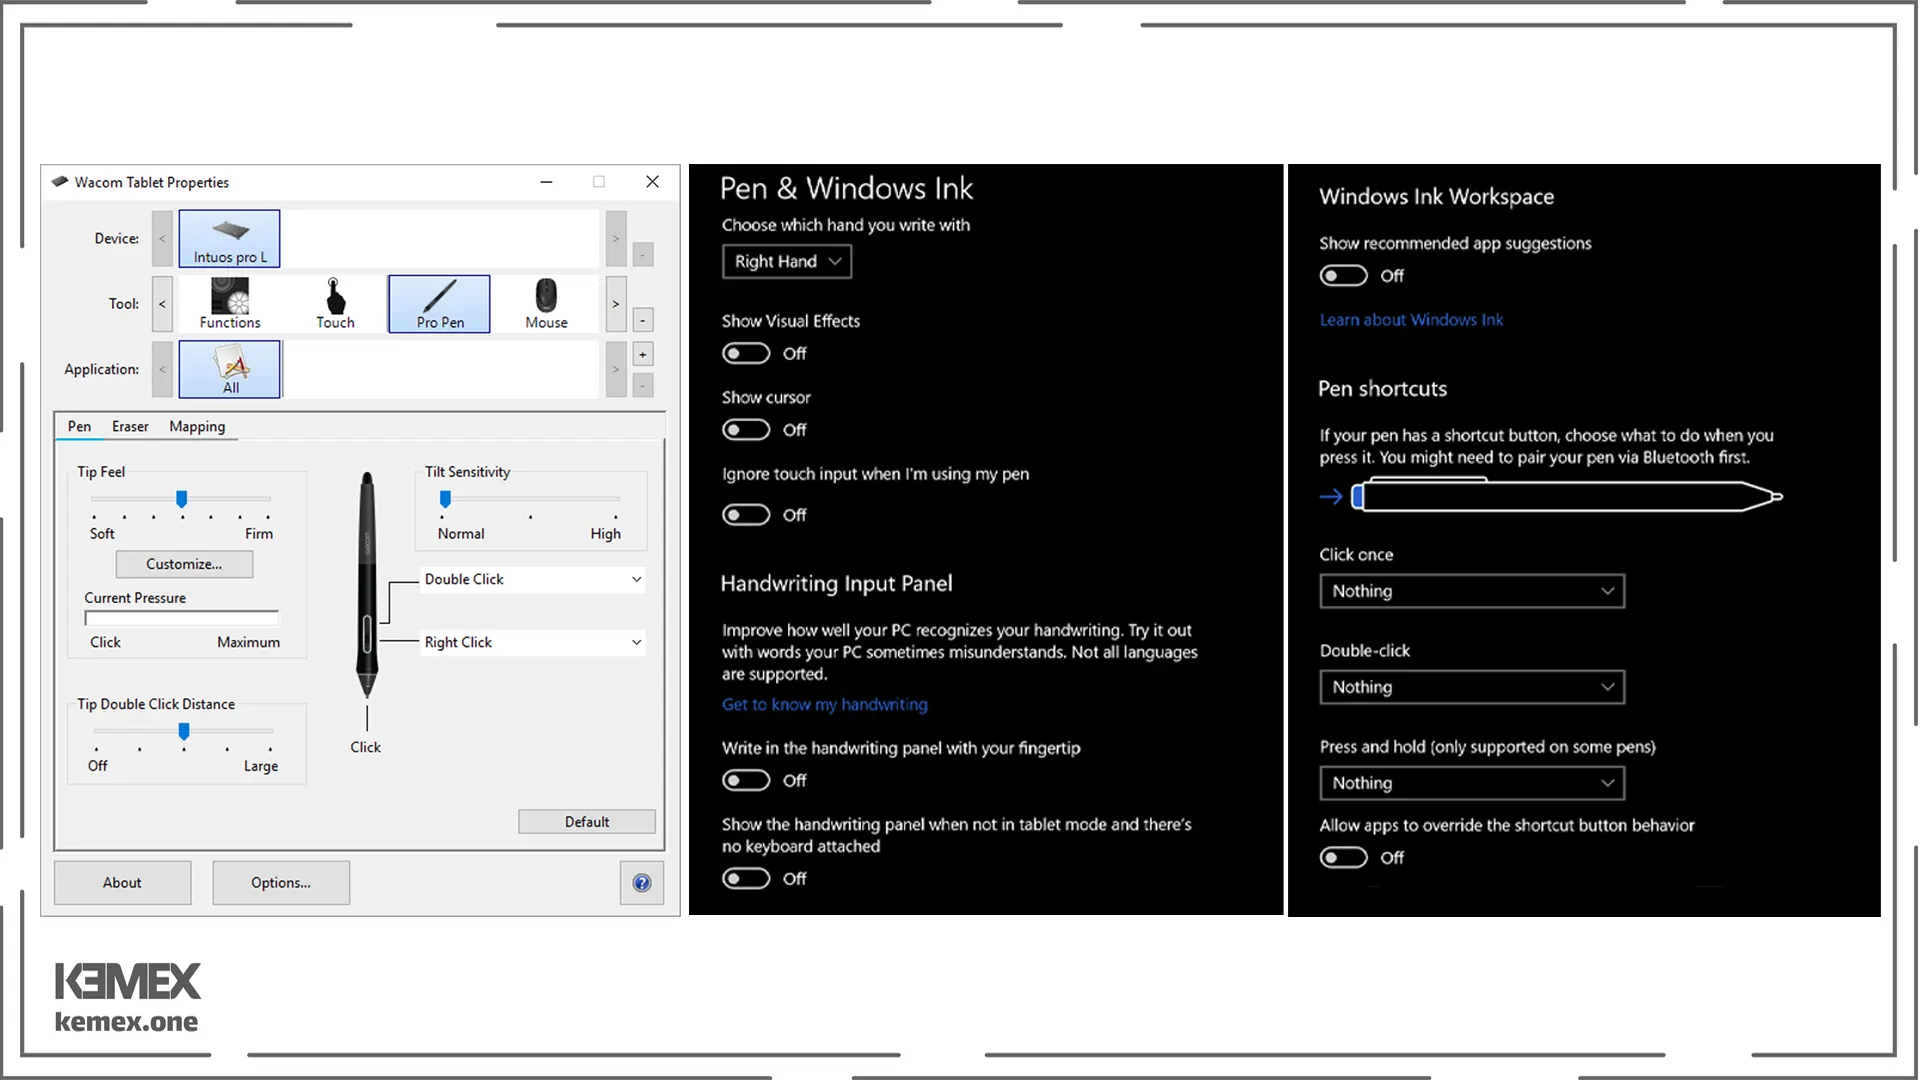
Task: Click minus button beside Tool row
Action: click(643, 320)
